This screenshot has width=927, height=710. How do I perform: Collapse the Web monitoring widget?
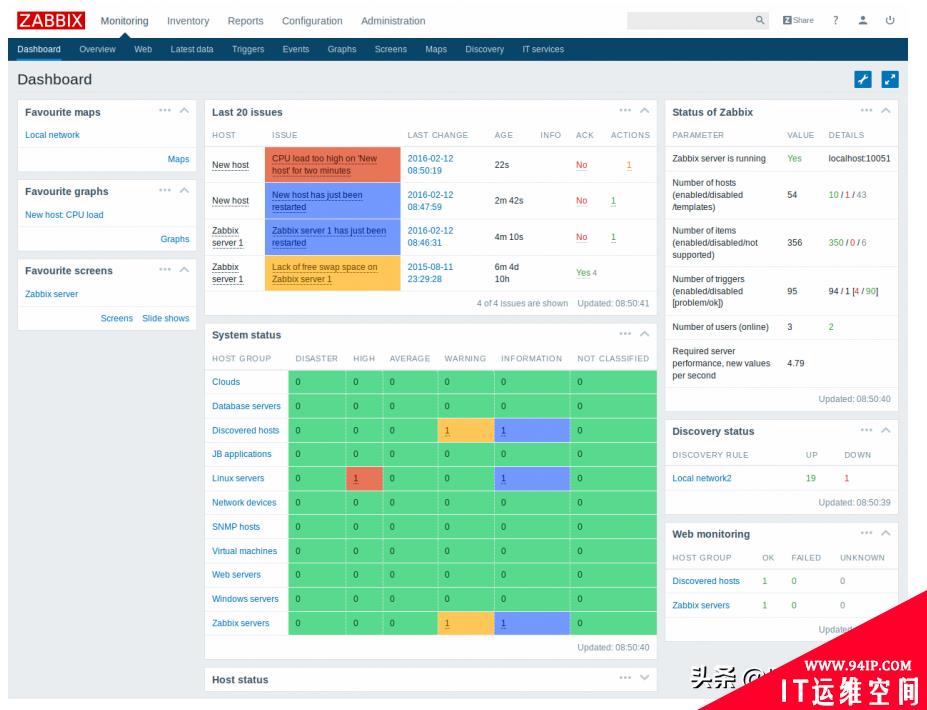click(886, 533)
